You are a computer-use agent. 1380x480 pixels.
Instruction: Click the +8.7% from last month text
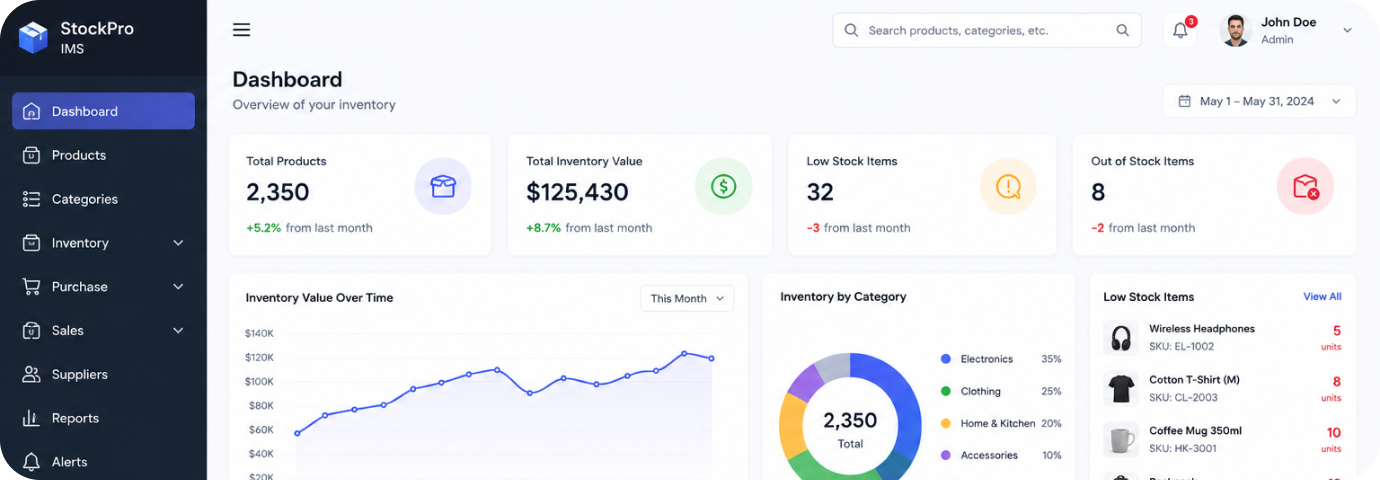589,228
